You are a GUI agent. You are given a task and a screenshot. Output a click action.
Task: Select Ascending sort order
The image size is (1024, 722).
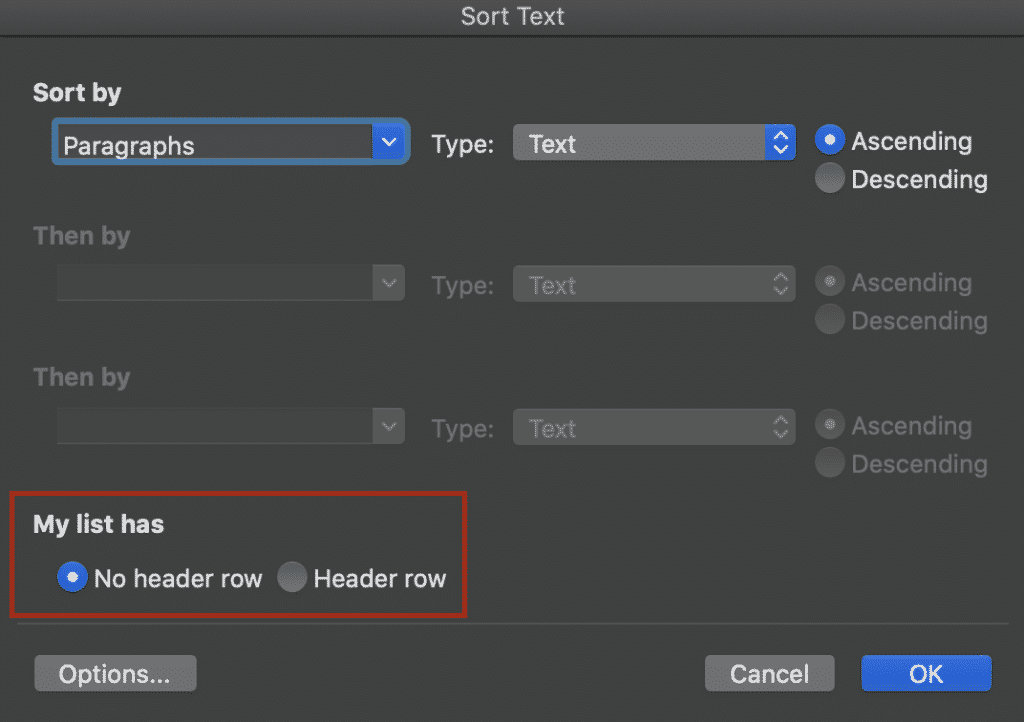click(x=830, y=140)
